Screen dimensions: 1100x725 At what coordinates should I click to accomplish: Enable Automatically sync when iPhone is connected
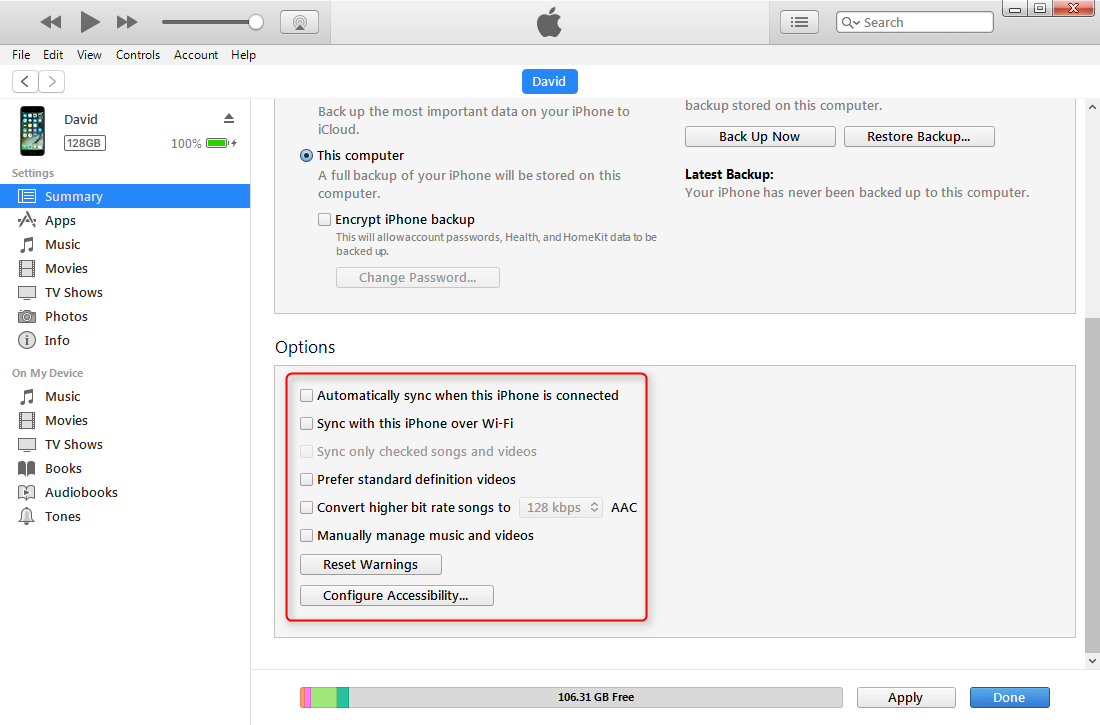click(307, 396)
